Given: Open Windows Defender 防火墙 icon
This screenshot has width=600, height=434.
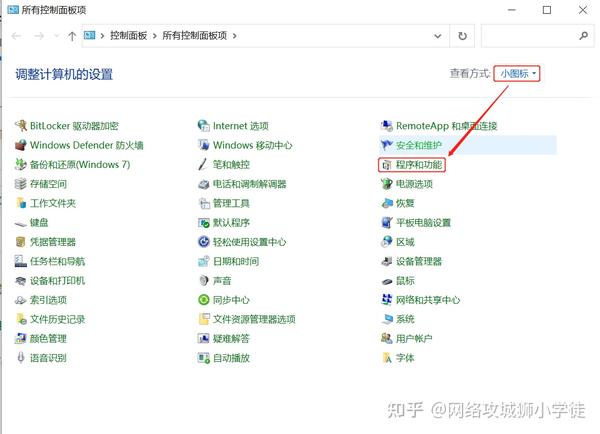Looking at the screenshot, I should 20,145.
